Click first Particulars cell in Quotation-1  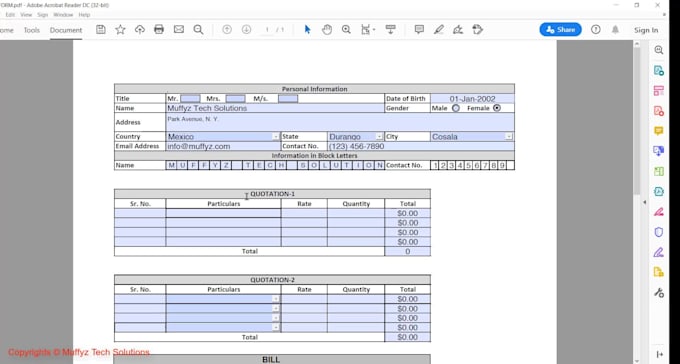pyautogui.click(x=223, y=213)
